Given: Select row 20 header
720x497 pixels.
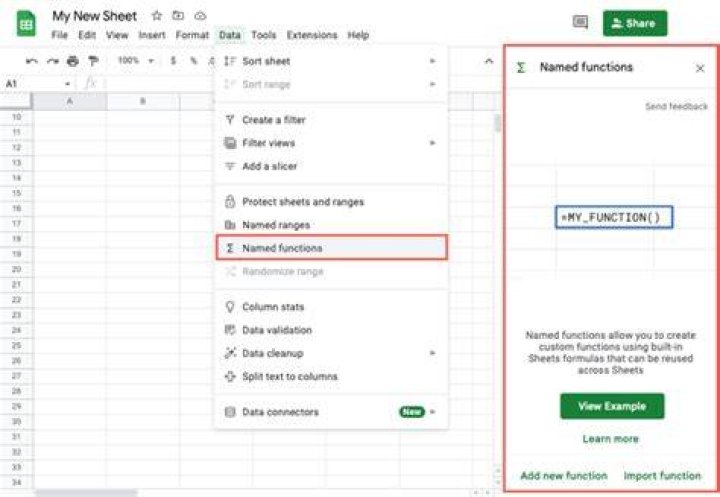Looking at the screenshot, I should pyautogui.click(x=17, y=269).
